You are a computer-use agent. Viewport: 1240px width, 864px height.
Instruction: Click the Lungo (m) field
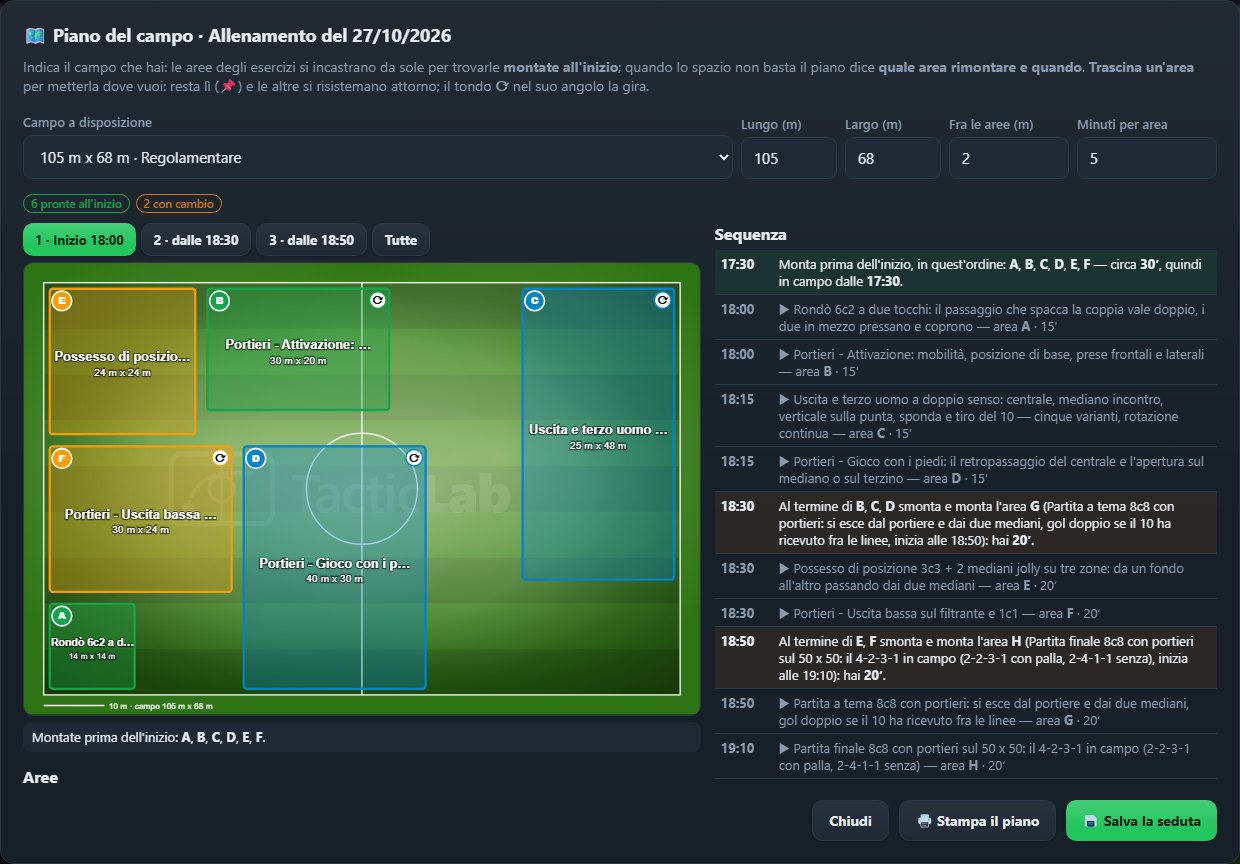point(788,158)
